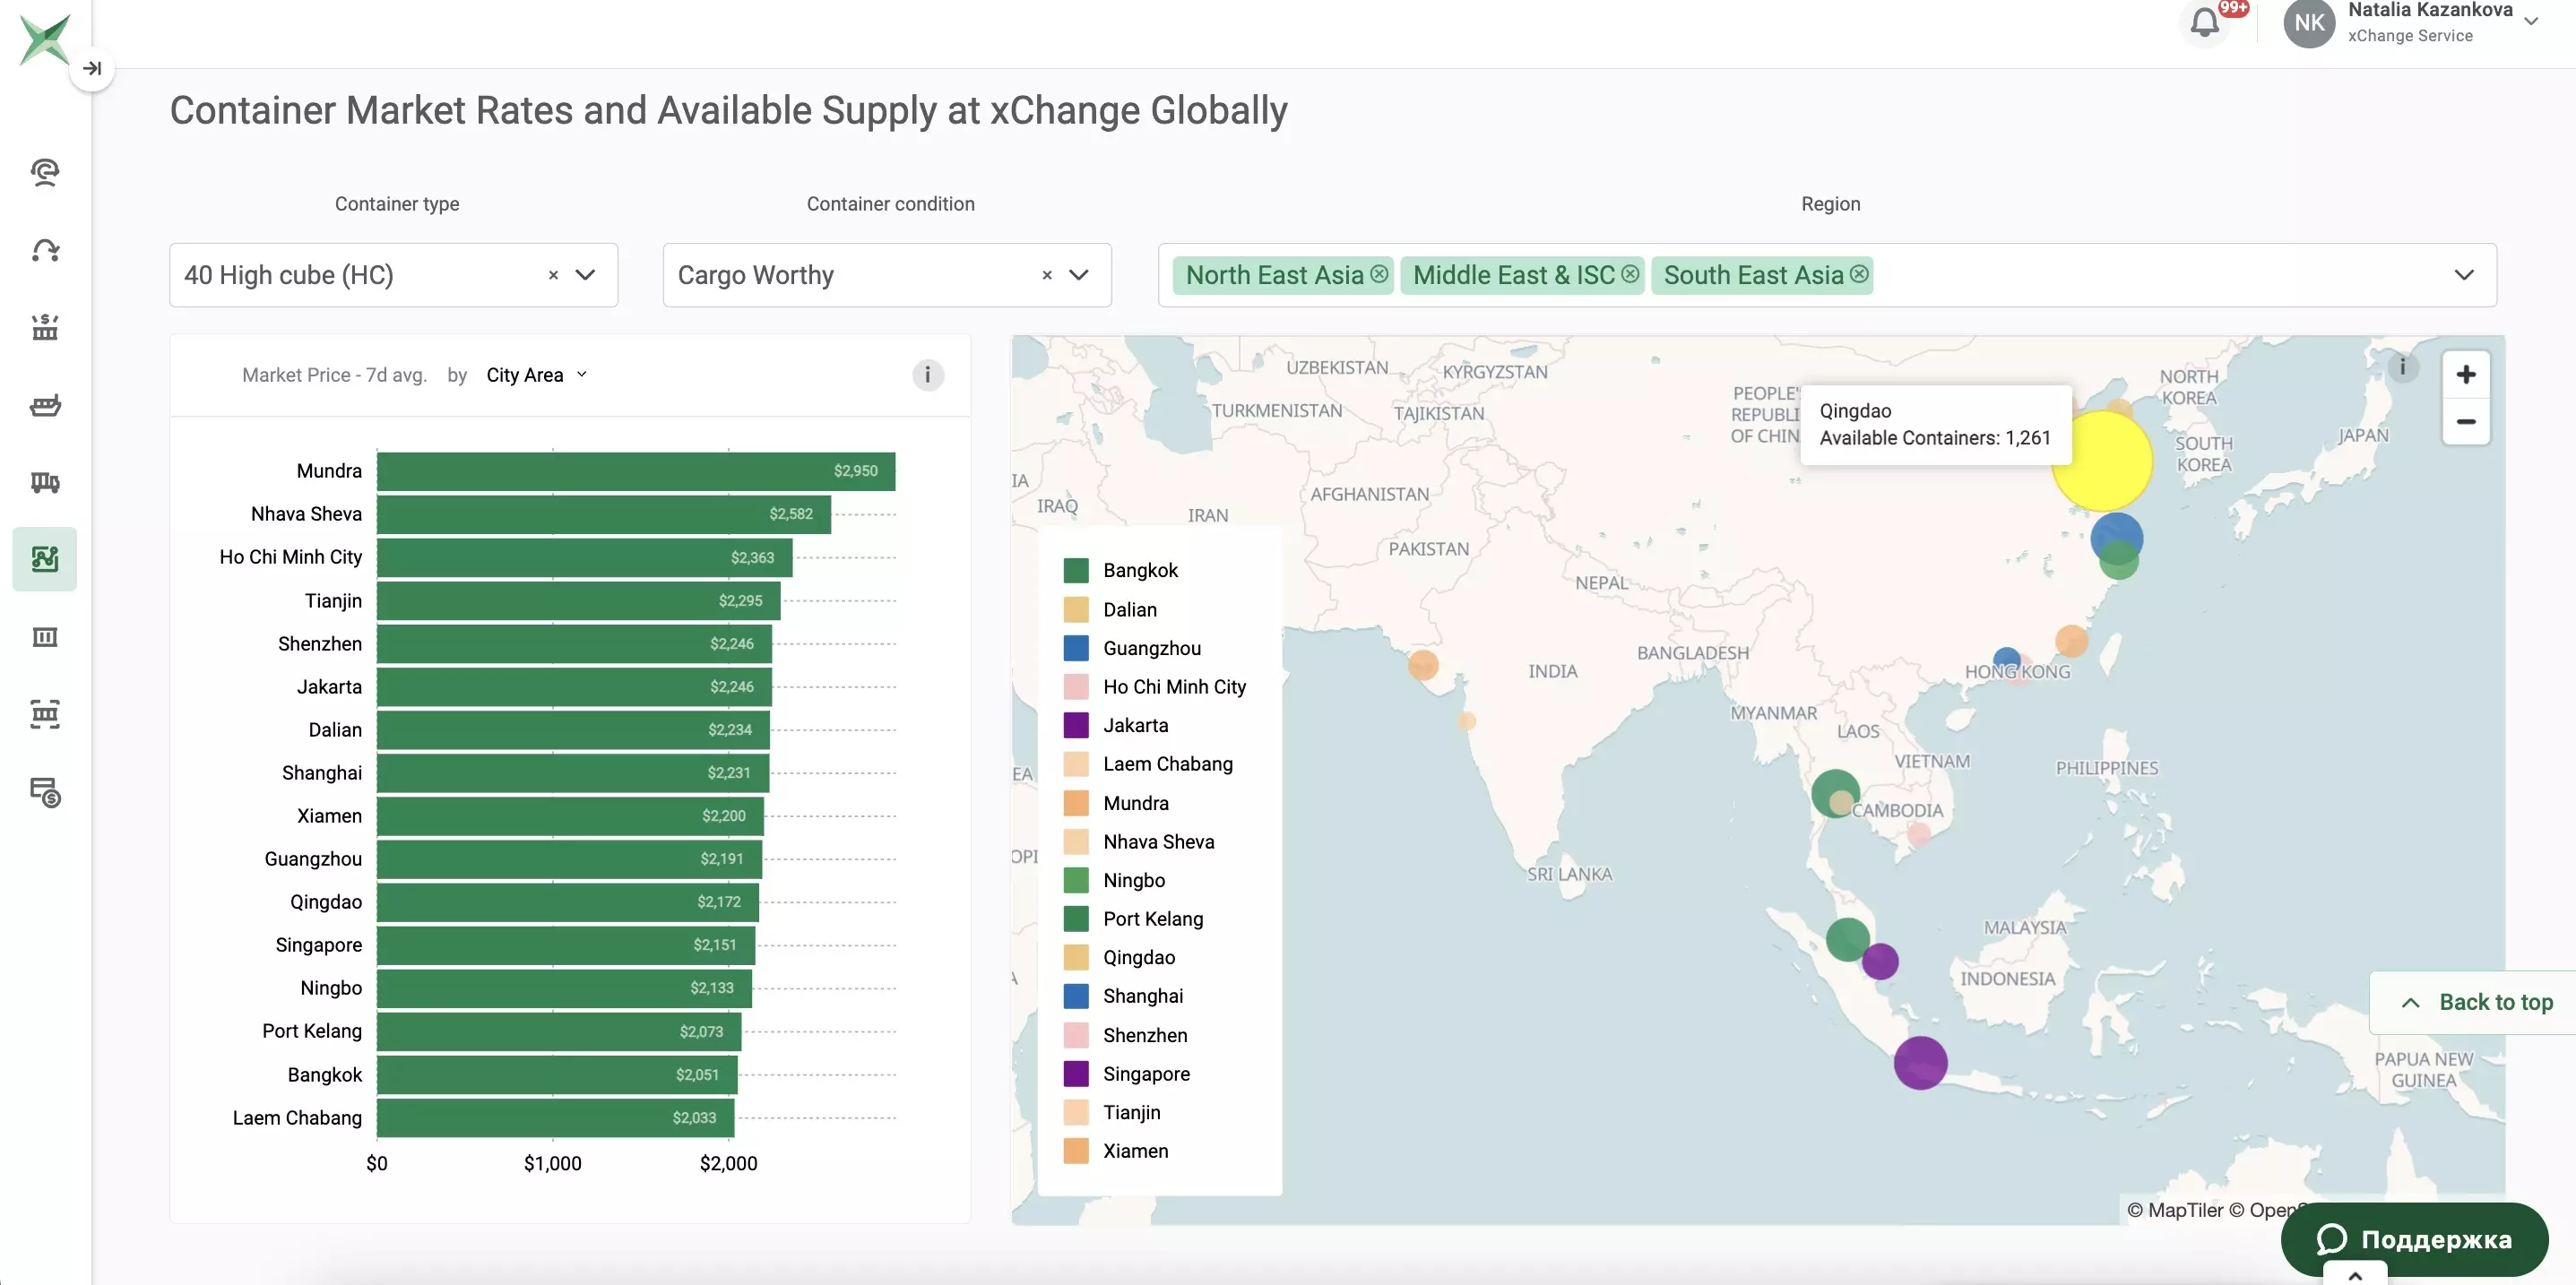The image size is (2576, 1285).
Task: Click the xChange star logo
Action: [x=44, y=40]
